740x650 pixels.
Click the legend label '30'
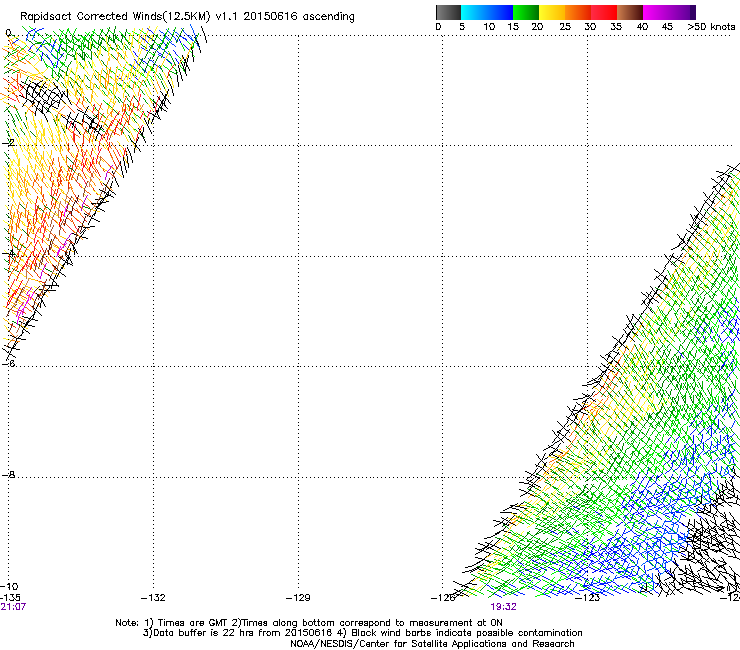[590, 27]
